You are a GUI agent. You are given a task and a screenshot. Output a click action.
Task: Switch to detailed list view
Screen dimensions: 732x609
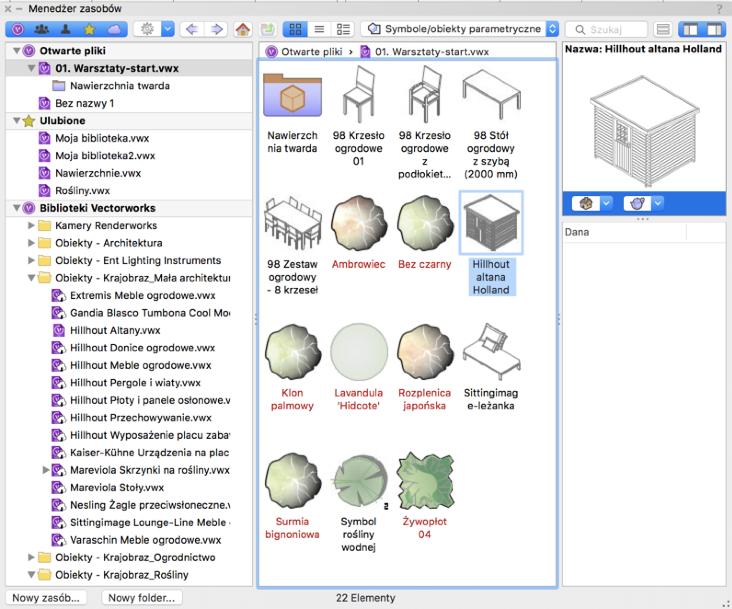343,29
